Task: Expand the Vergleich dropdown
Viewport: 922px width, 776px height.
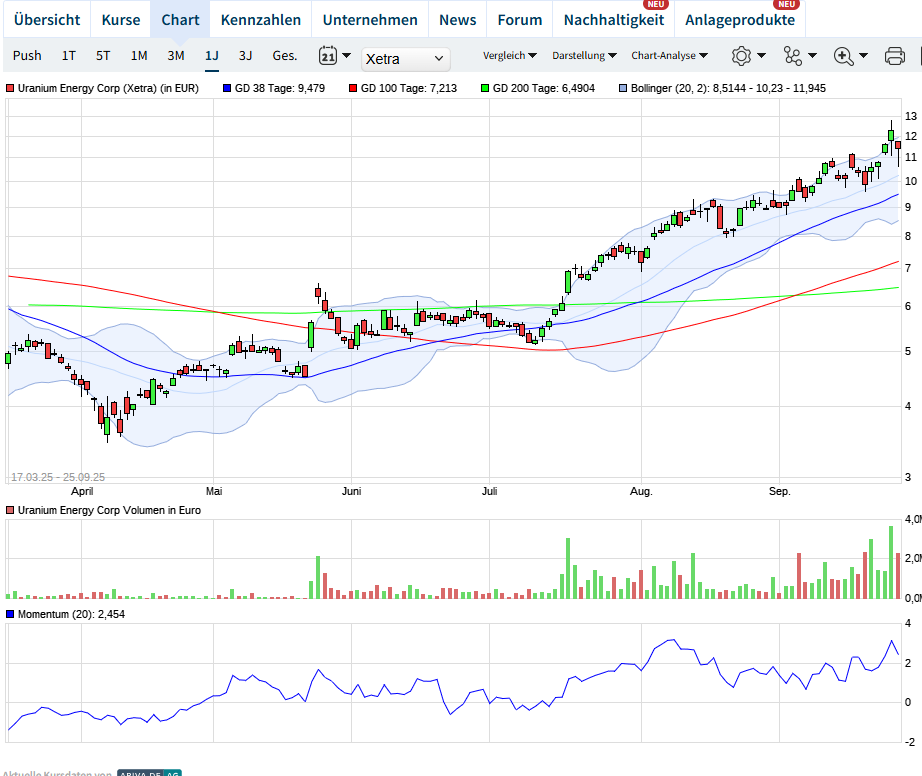Action: click(512, 56)
